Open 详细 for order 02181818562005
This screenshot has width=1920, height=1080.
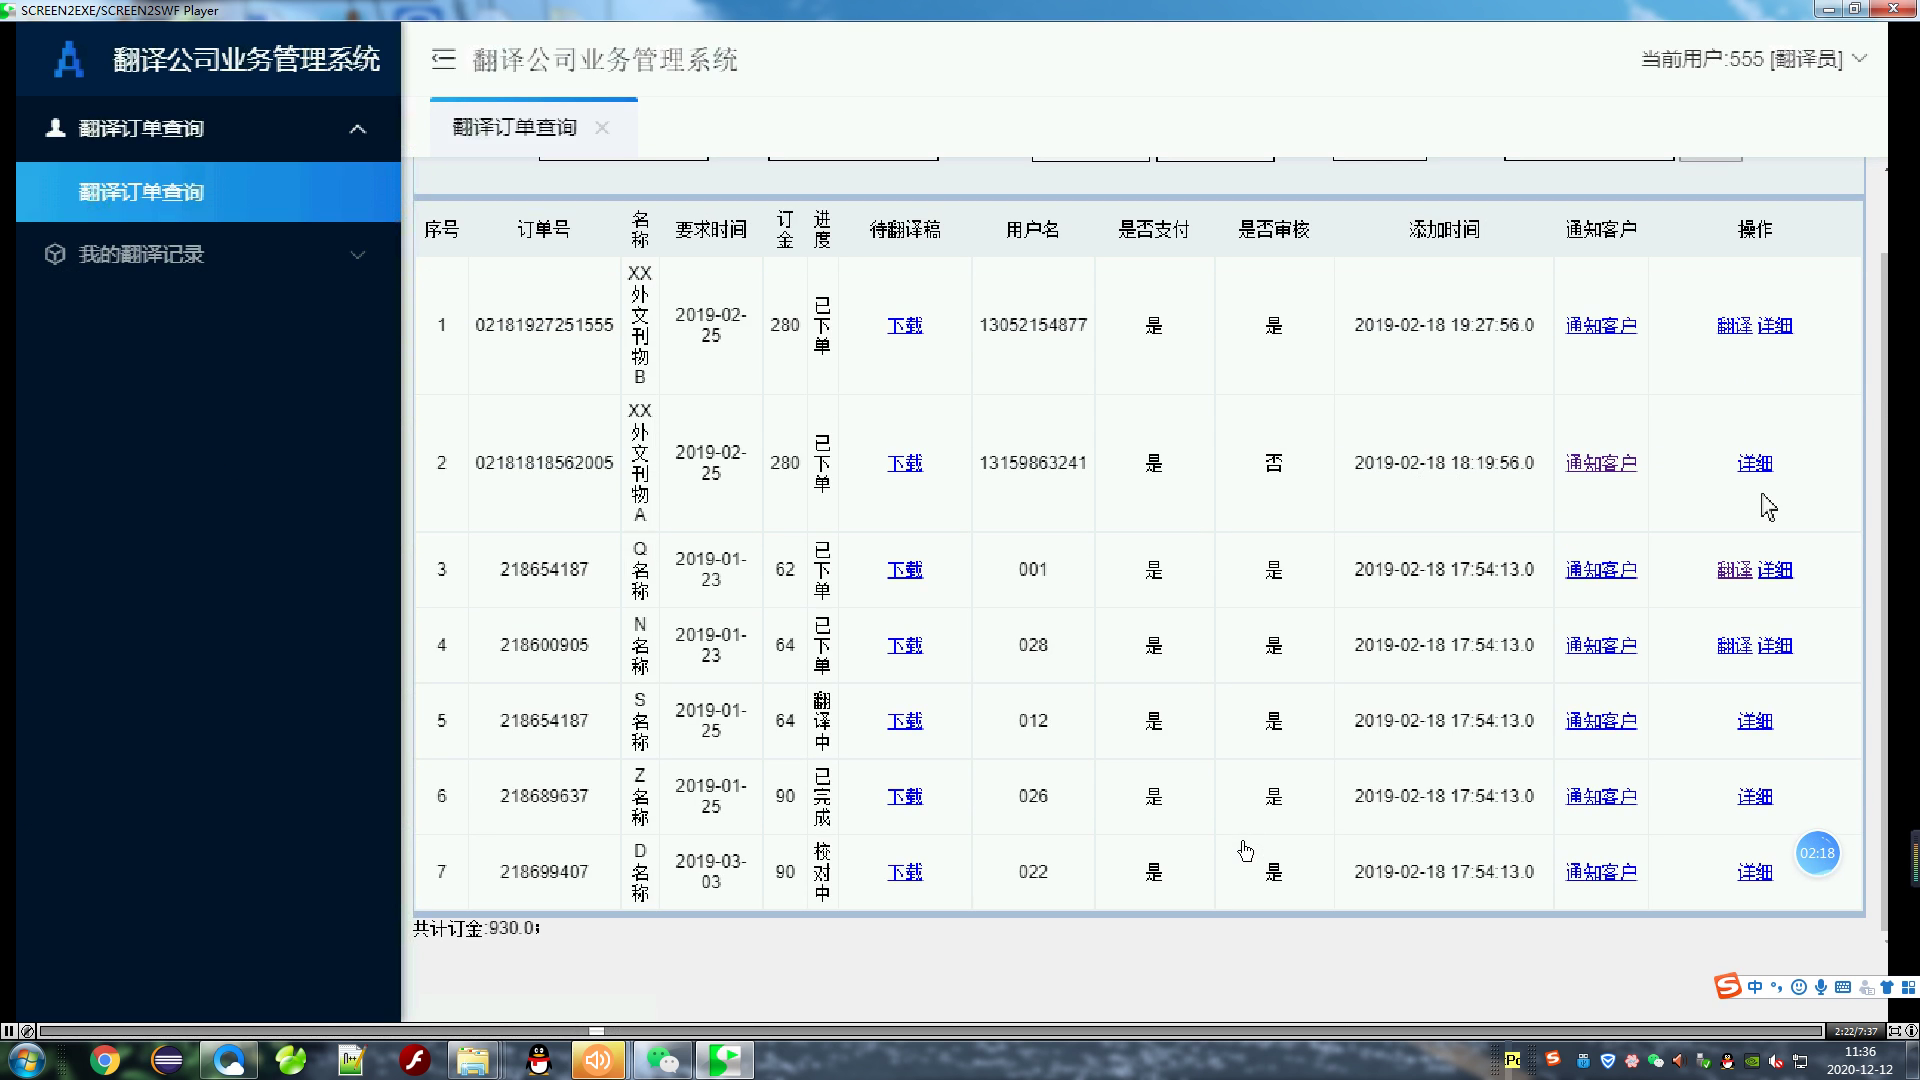click(x=1755, y=463)
